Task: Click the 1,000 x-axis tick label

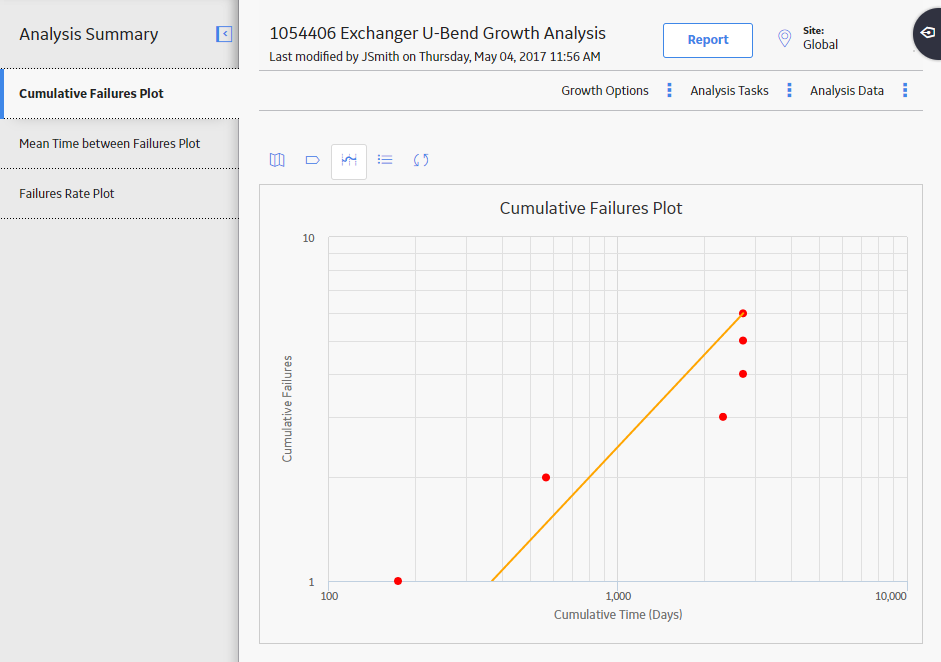Action: click(x=618, y=596)
